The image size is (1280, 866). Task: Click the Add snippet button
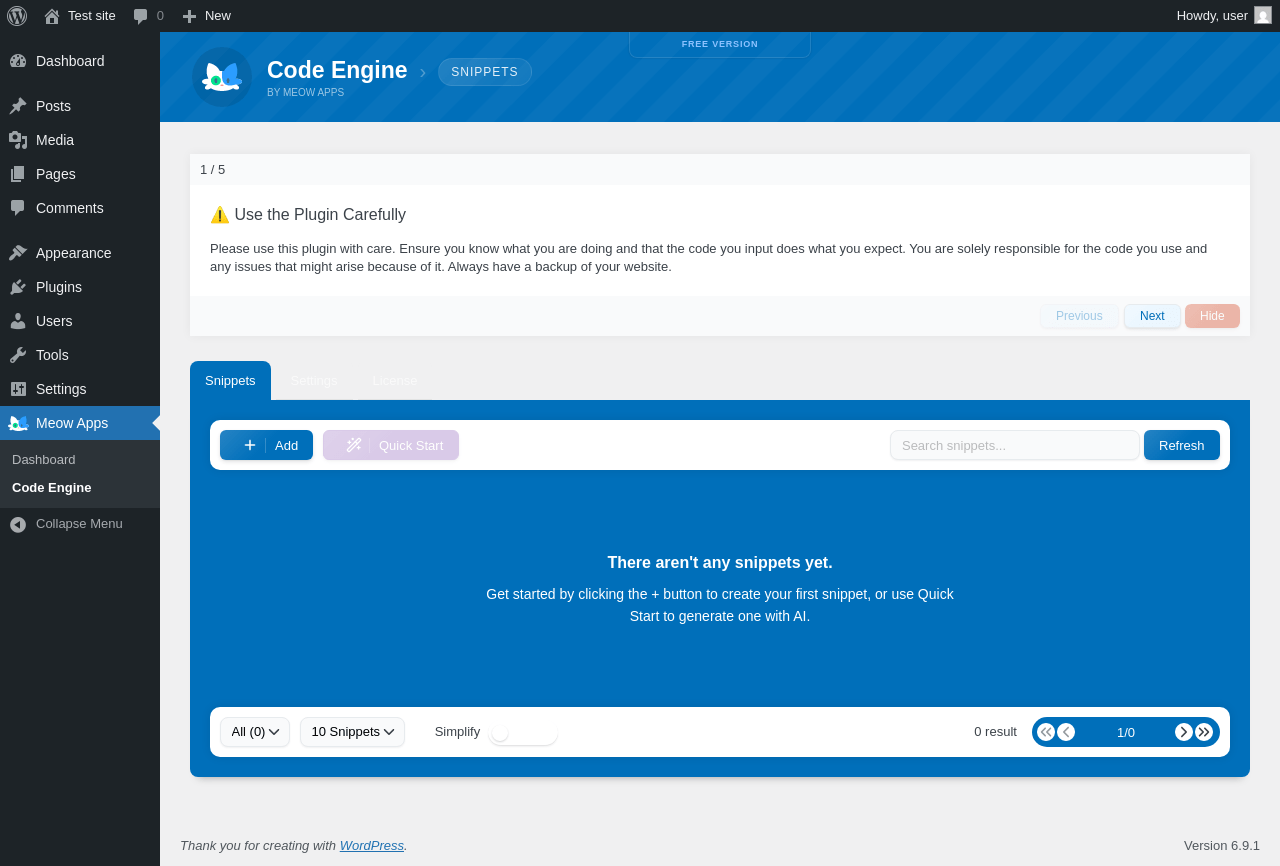coord(266,445)
